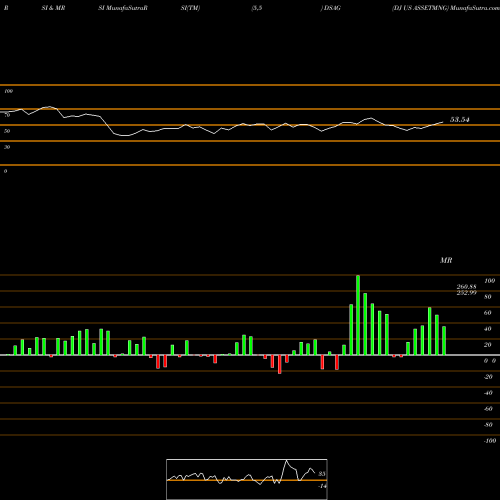Click the 252.99 value label
The image size is (500, 500).
(466, 293)
